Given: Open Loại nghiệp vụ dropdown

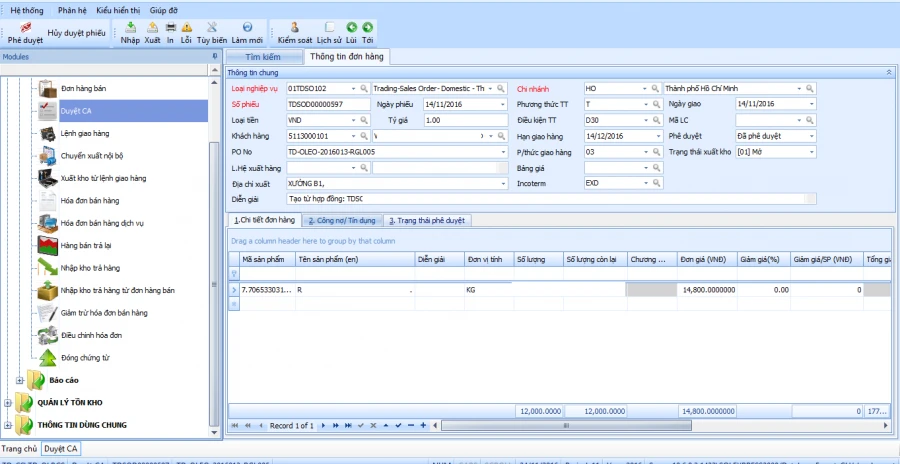Looking at the screenshot, I should point(352,88).
